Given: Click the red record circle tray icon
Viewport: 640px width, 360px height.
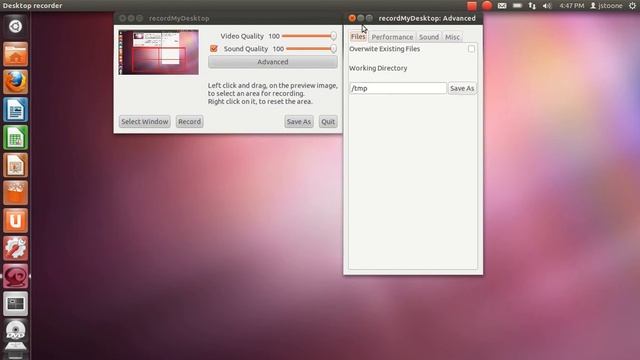Looking at the screenshot, I should (x=487, y=6).
